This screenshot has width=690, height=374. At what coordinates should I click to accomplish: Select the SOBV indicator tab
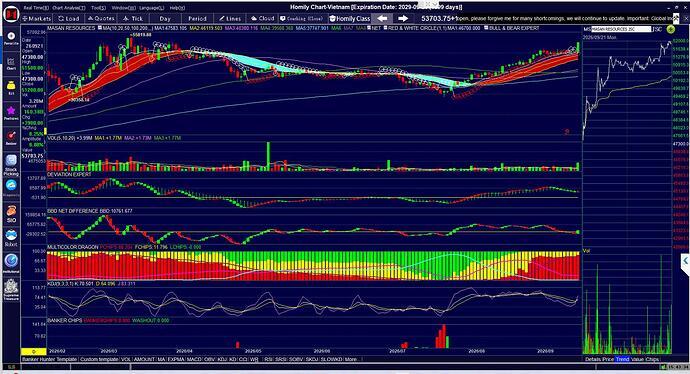pos(296,359)
